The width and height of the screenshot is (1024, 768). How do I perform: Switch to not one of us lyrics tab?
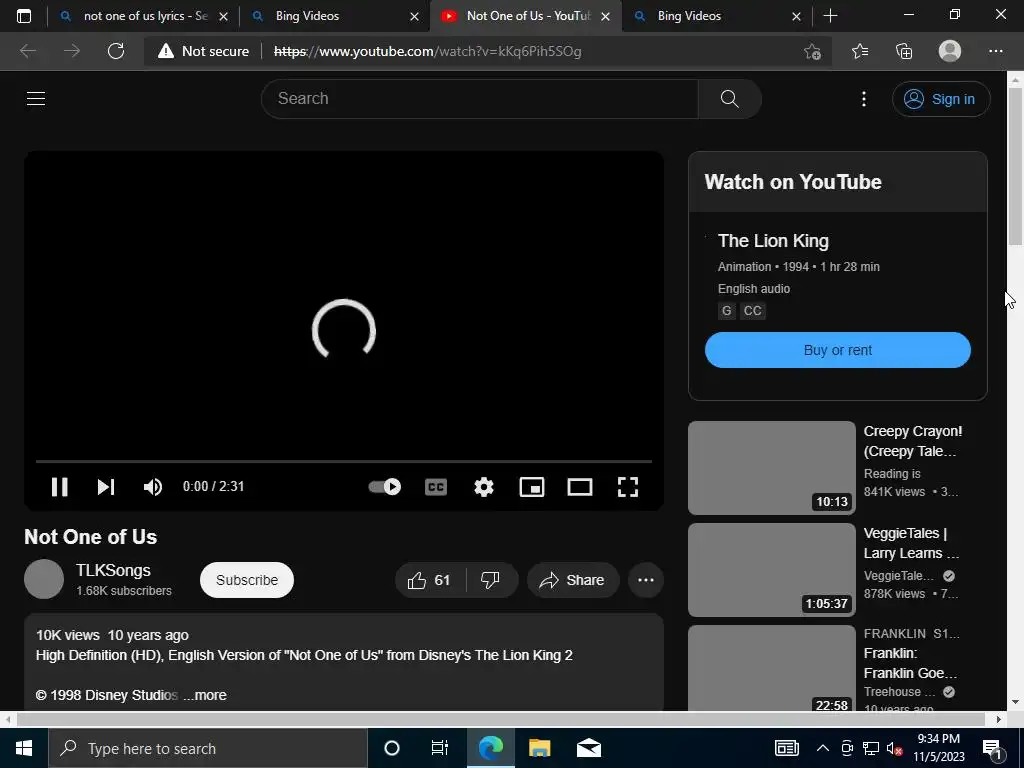[145, 16]
